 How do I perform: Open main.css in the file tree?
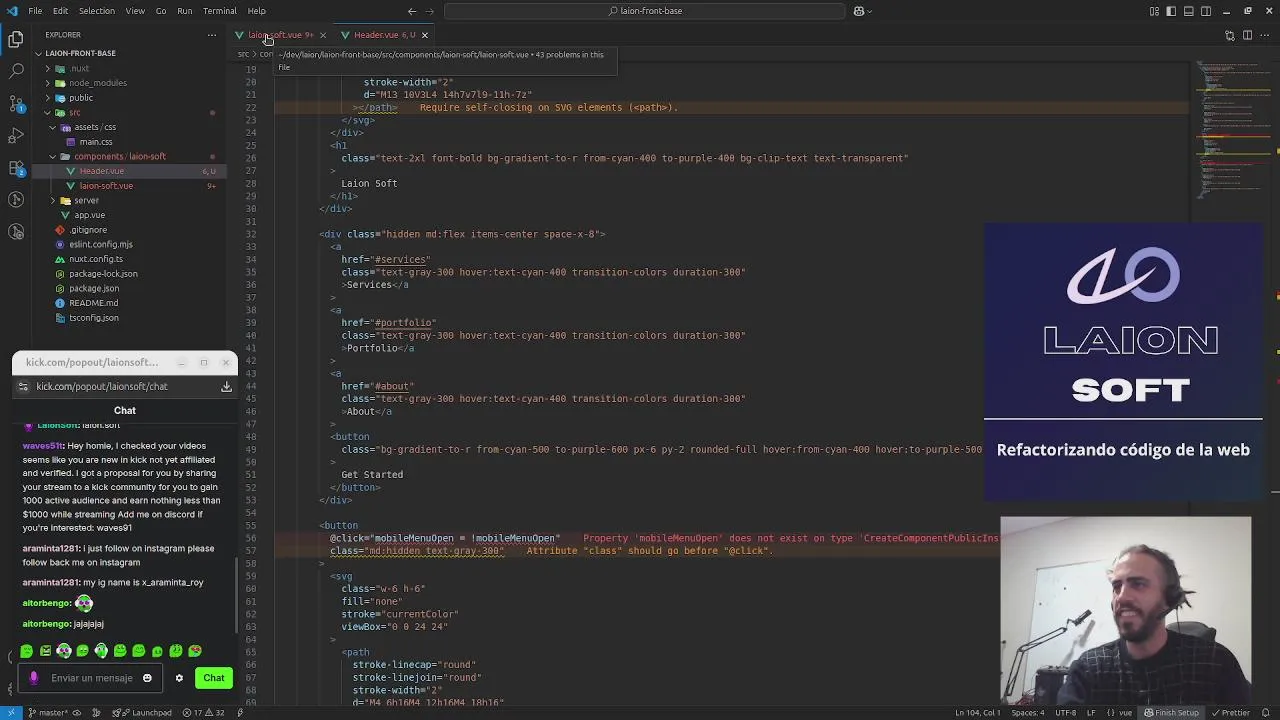[x=96, y=142]
